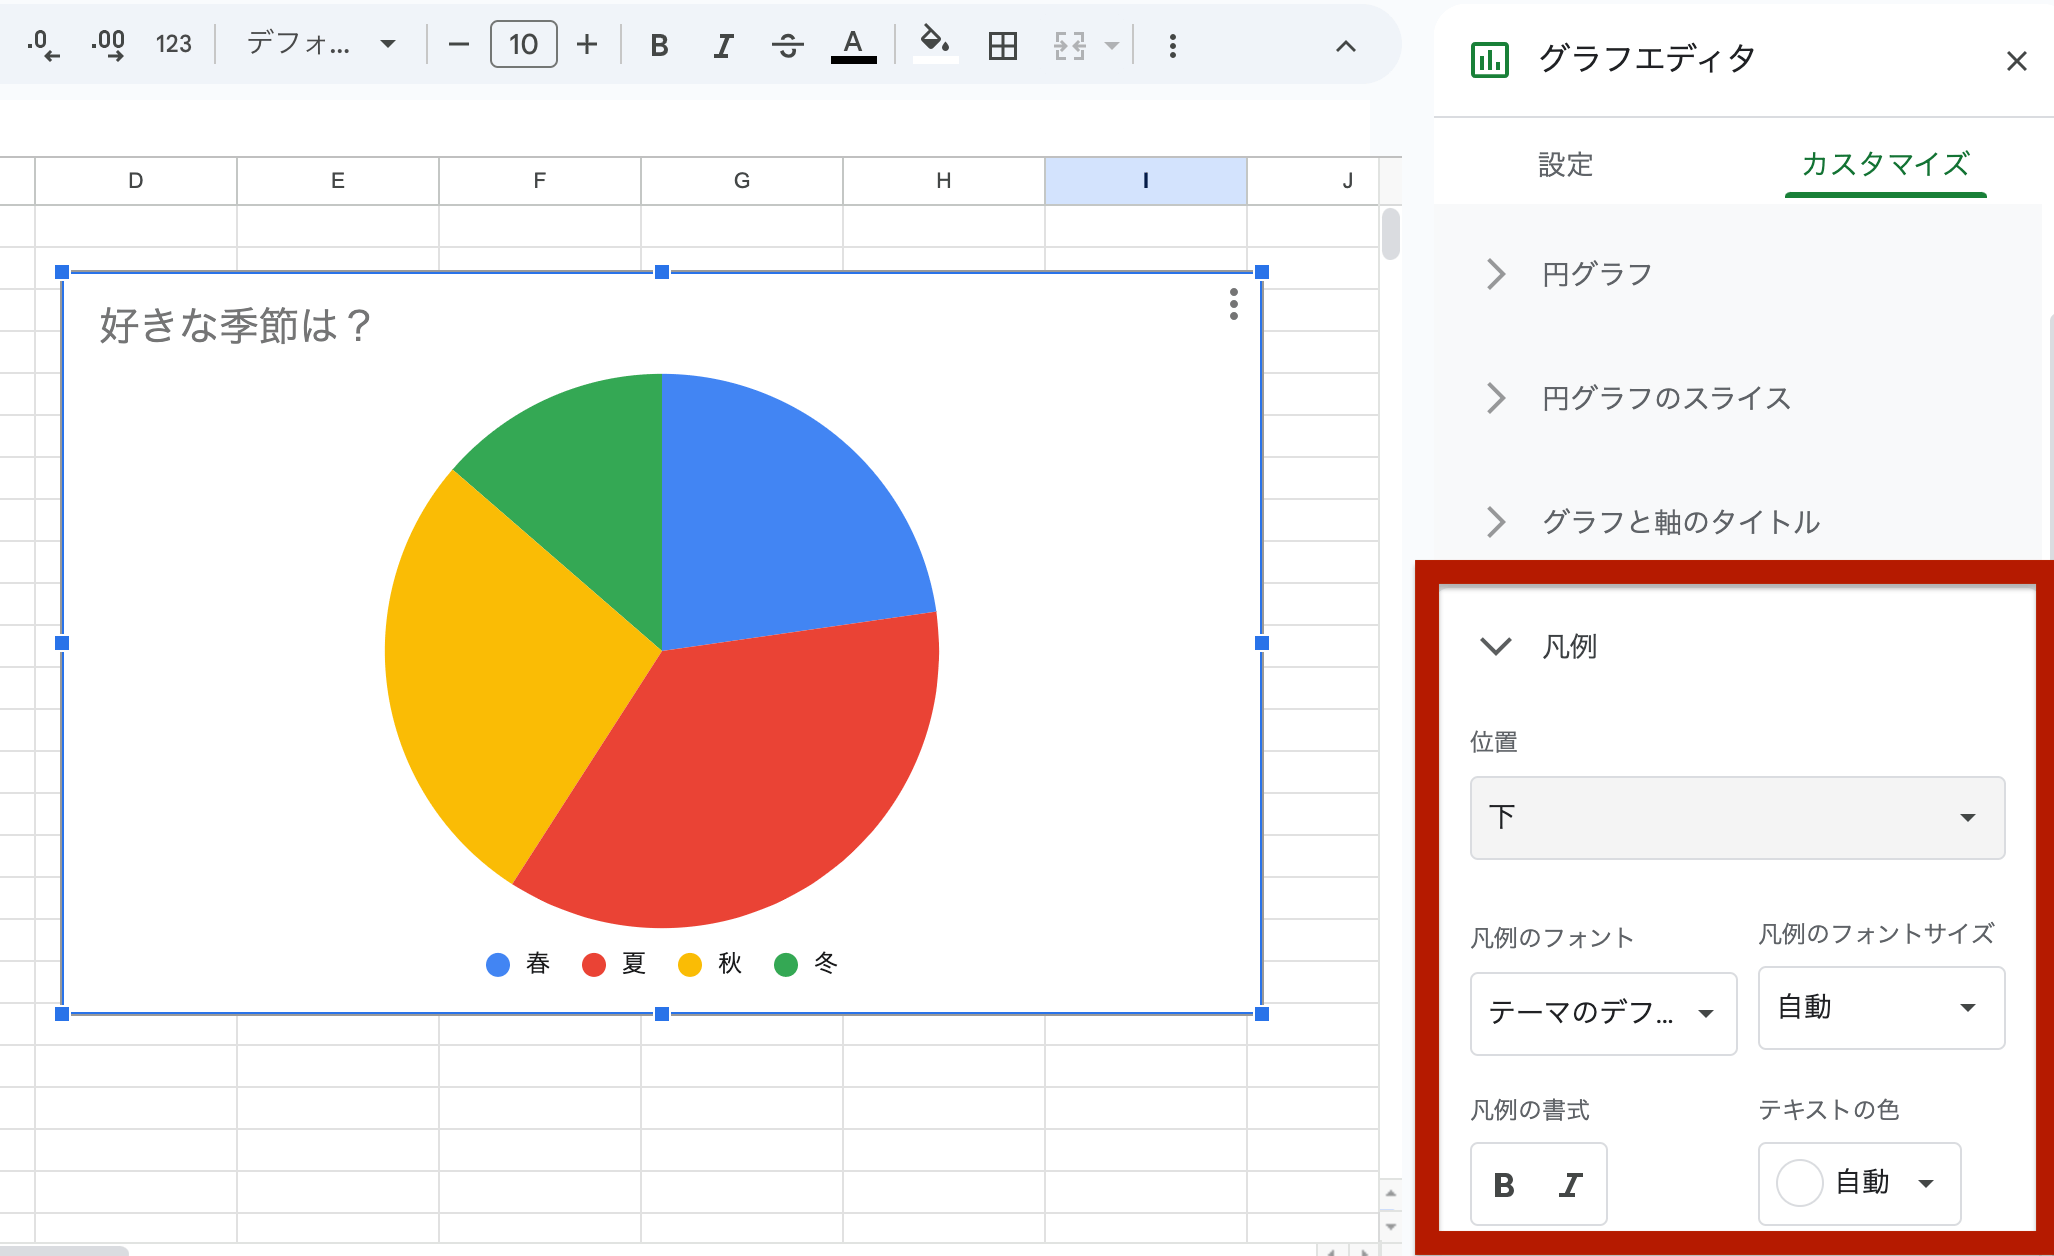The width and height of the screenshot is (2054, 1256).
Task: Open the テキストの色 color picker
Action: [x=1859, y=1183]
